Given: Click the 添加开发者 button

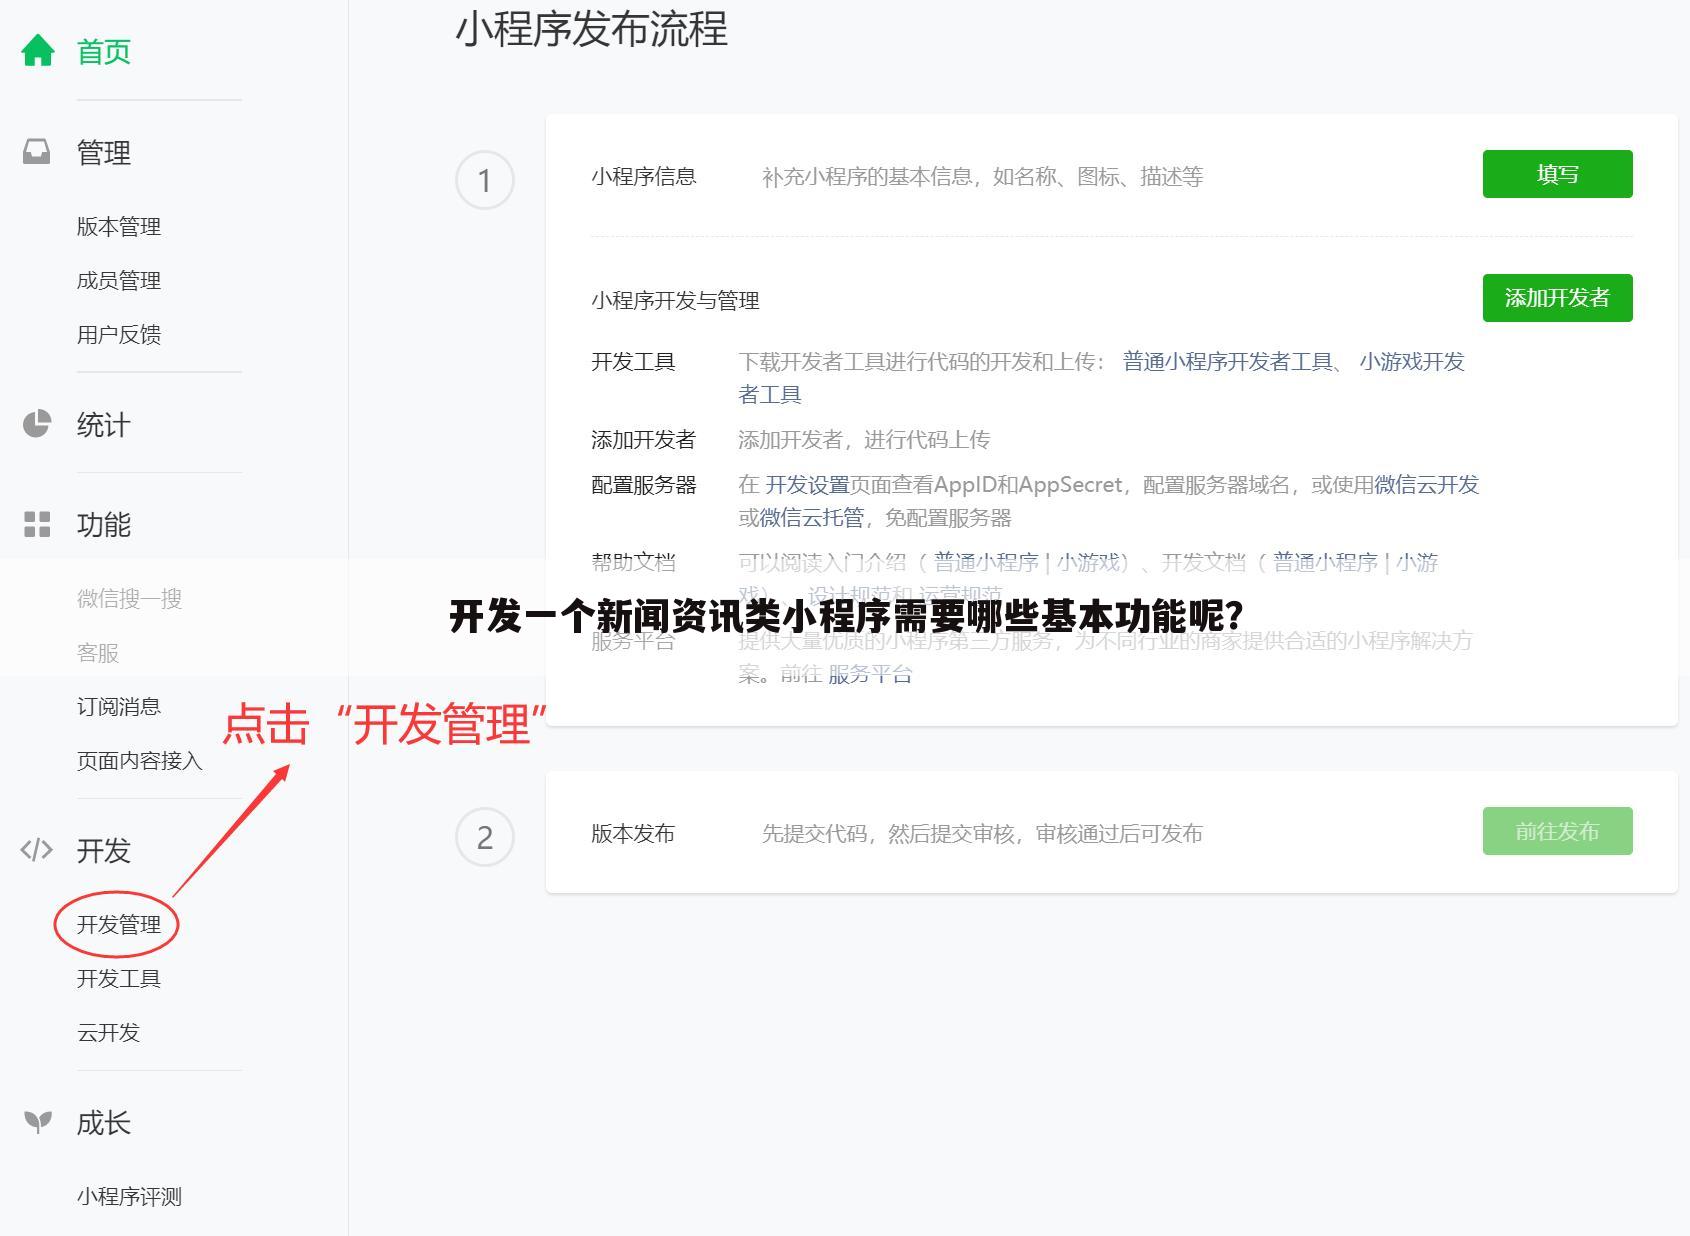Looking at the screenshot, I should (x=1557, y=298).
